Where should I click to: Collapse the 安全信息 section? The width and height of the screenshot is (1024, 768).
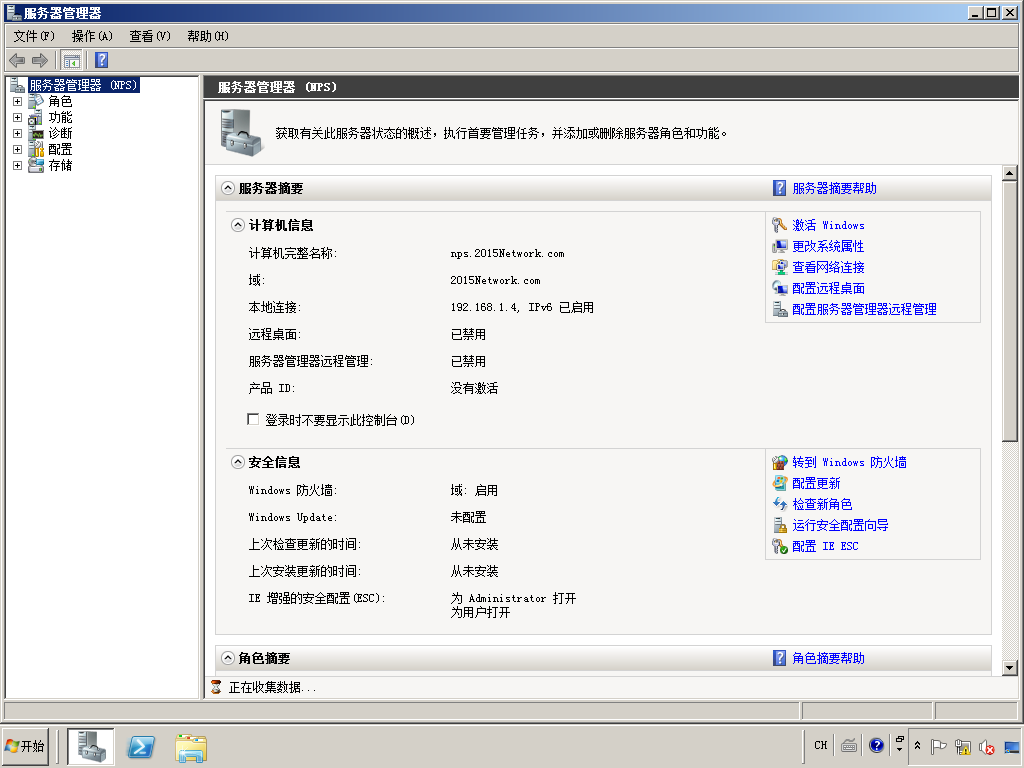tap(238, 462)
